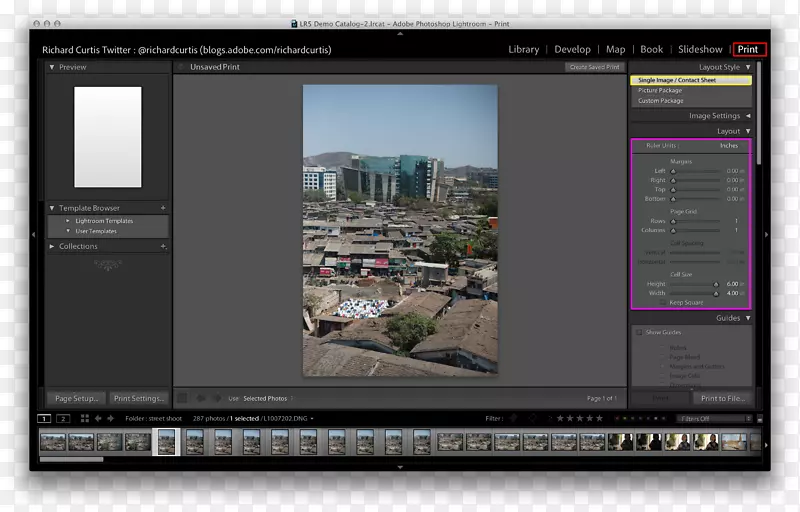Viewport: 800px width, 512px height.
Task: Hide the filmstrip via bottom arrow
Action: click(400, 467)
